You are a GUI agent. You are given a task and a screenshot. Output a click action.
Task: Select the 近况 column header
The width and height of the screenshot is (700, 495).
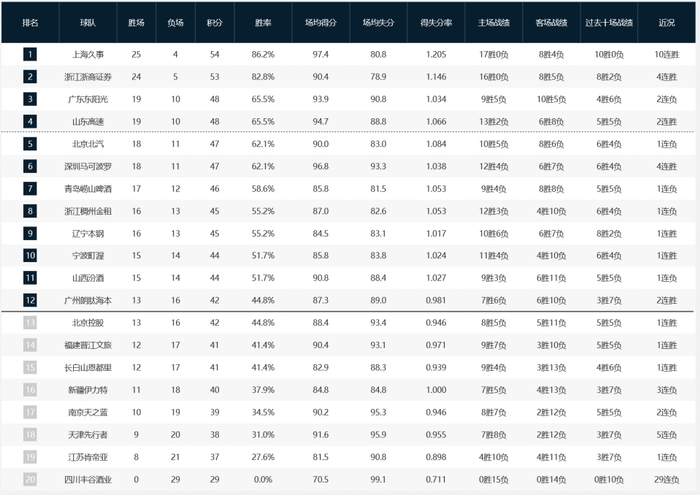click(x=666, y=21)
